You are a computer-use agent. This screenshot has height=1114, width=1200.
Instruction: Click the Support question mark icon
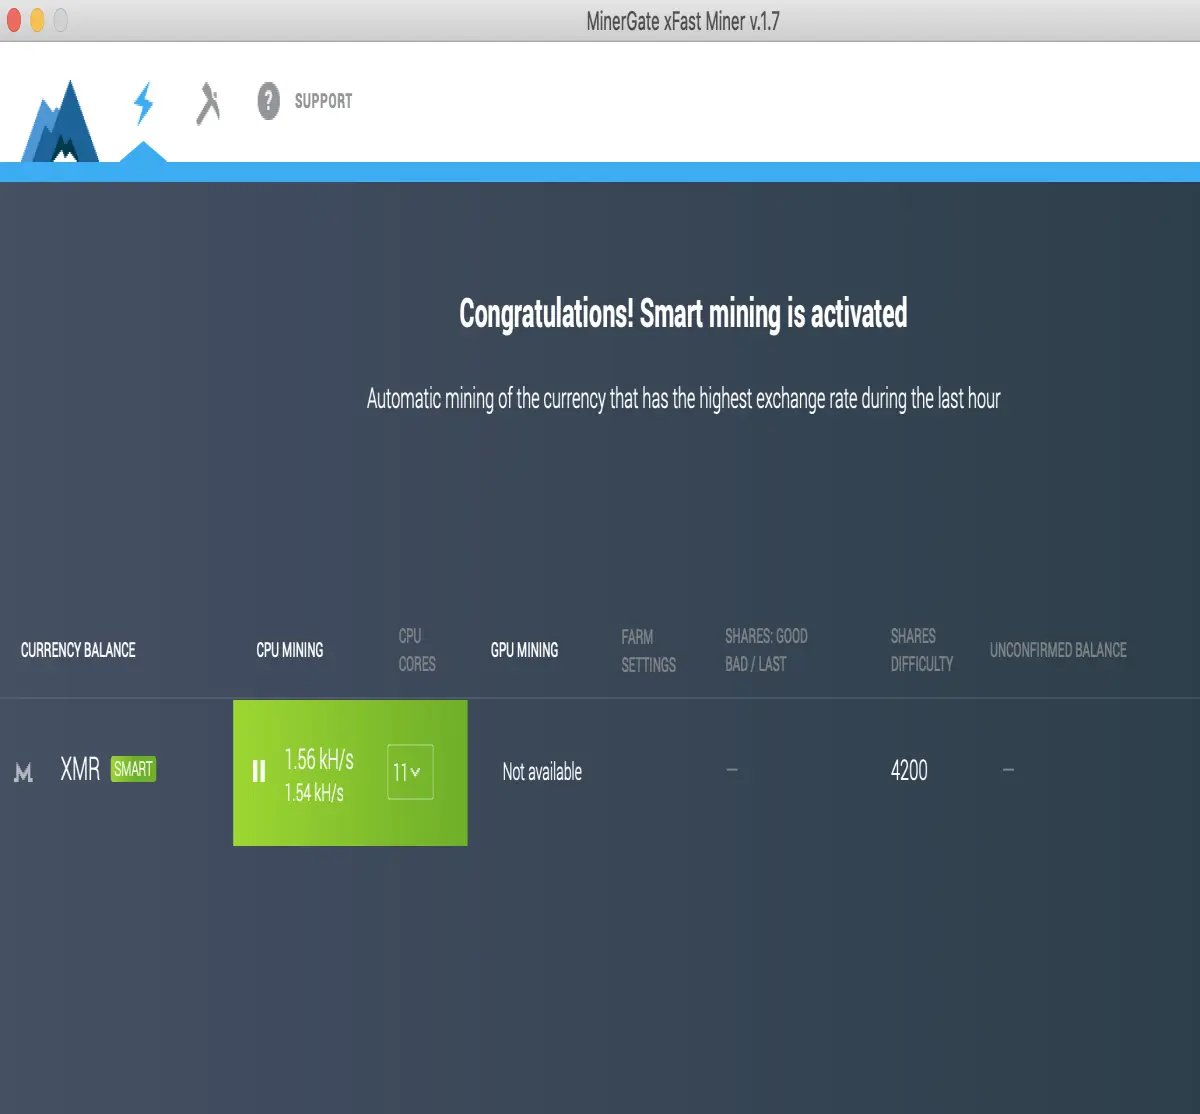(x=268, y=101)
